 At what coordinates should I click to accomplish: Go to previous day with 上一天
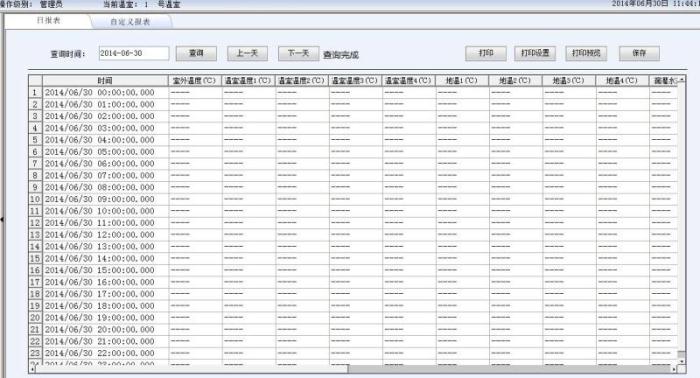tap(247, 54)
